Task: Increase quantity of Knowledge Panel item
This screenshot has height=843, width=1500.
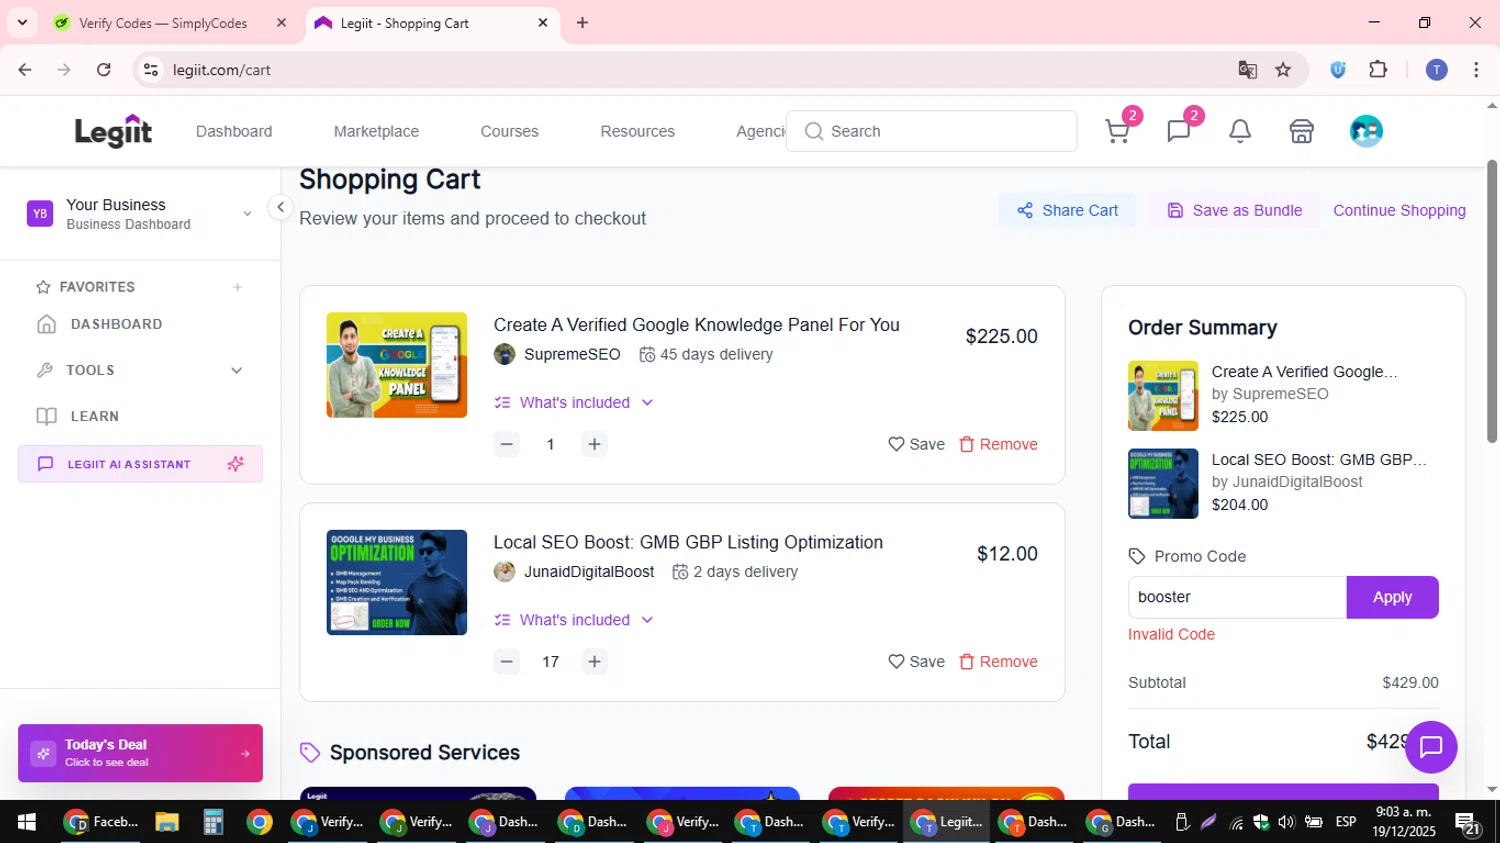Action: coord(594,444)
